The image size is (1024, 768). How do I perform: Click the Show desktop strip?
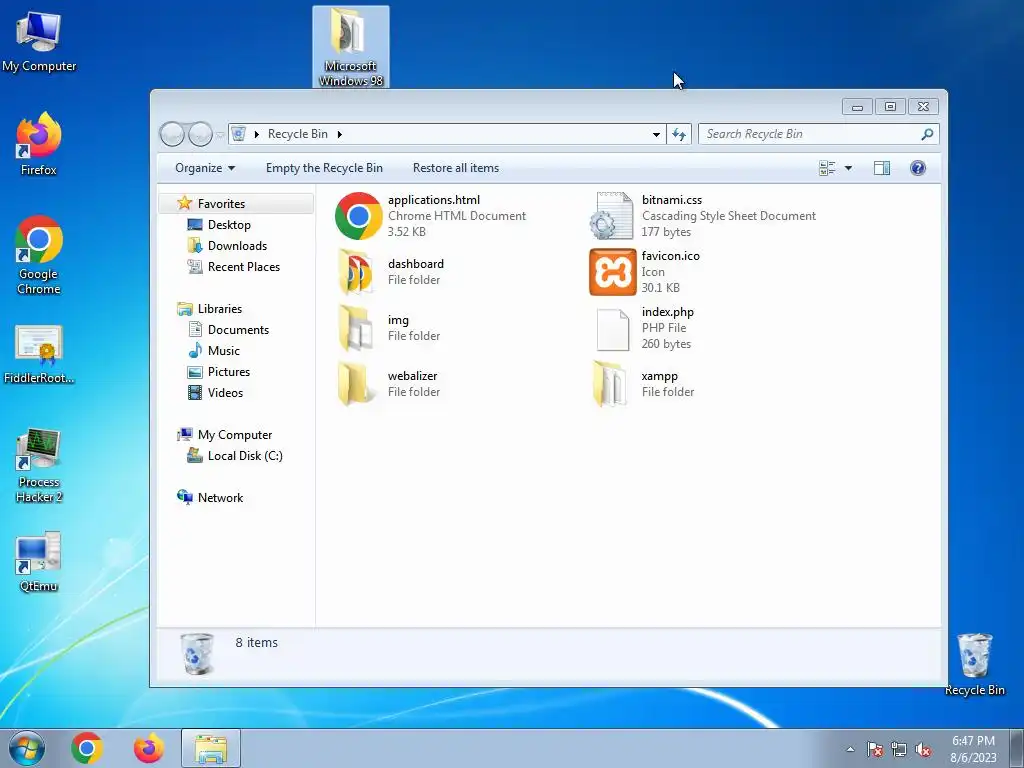(1017, 748)
